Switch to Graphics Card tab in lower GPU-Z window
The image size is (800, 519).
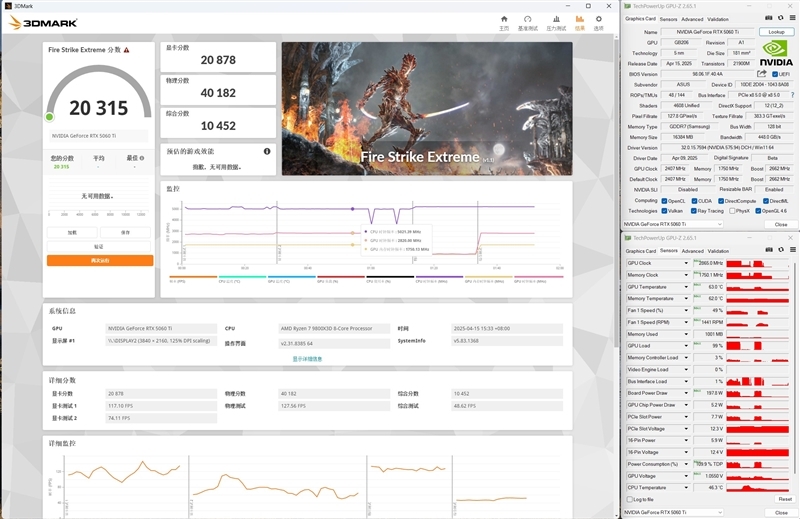[640, 251]
